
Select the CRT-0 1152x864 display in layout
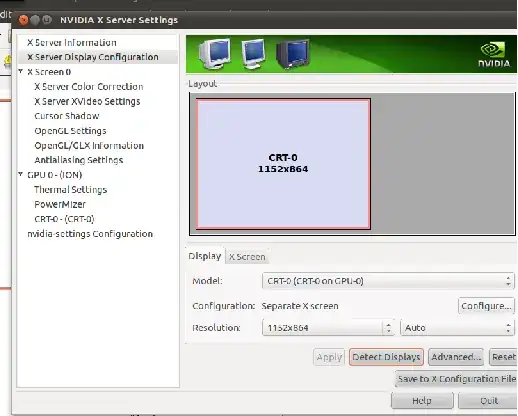pos(283,164)
